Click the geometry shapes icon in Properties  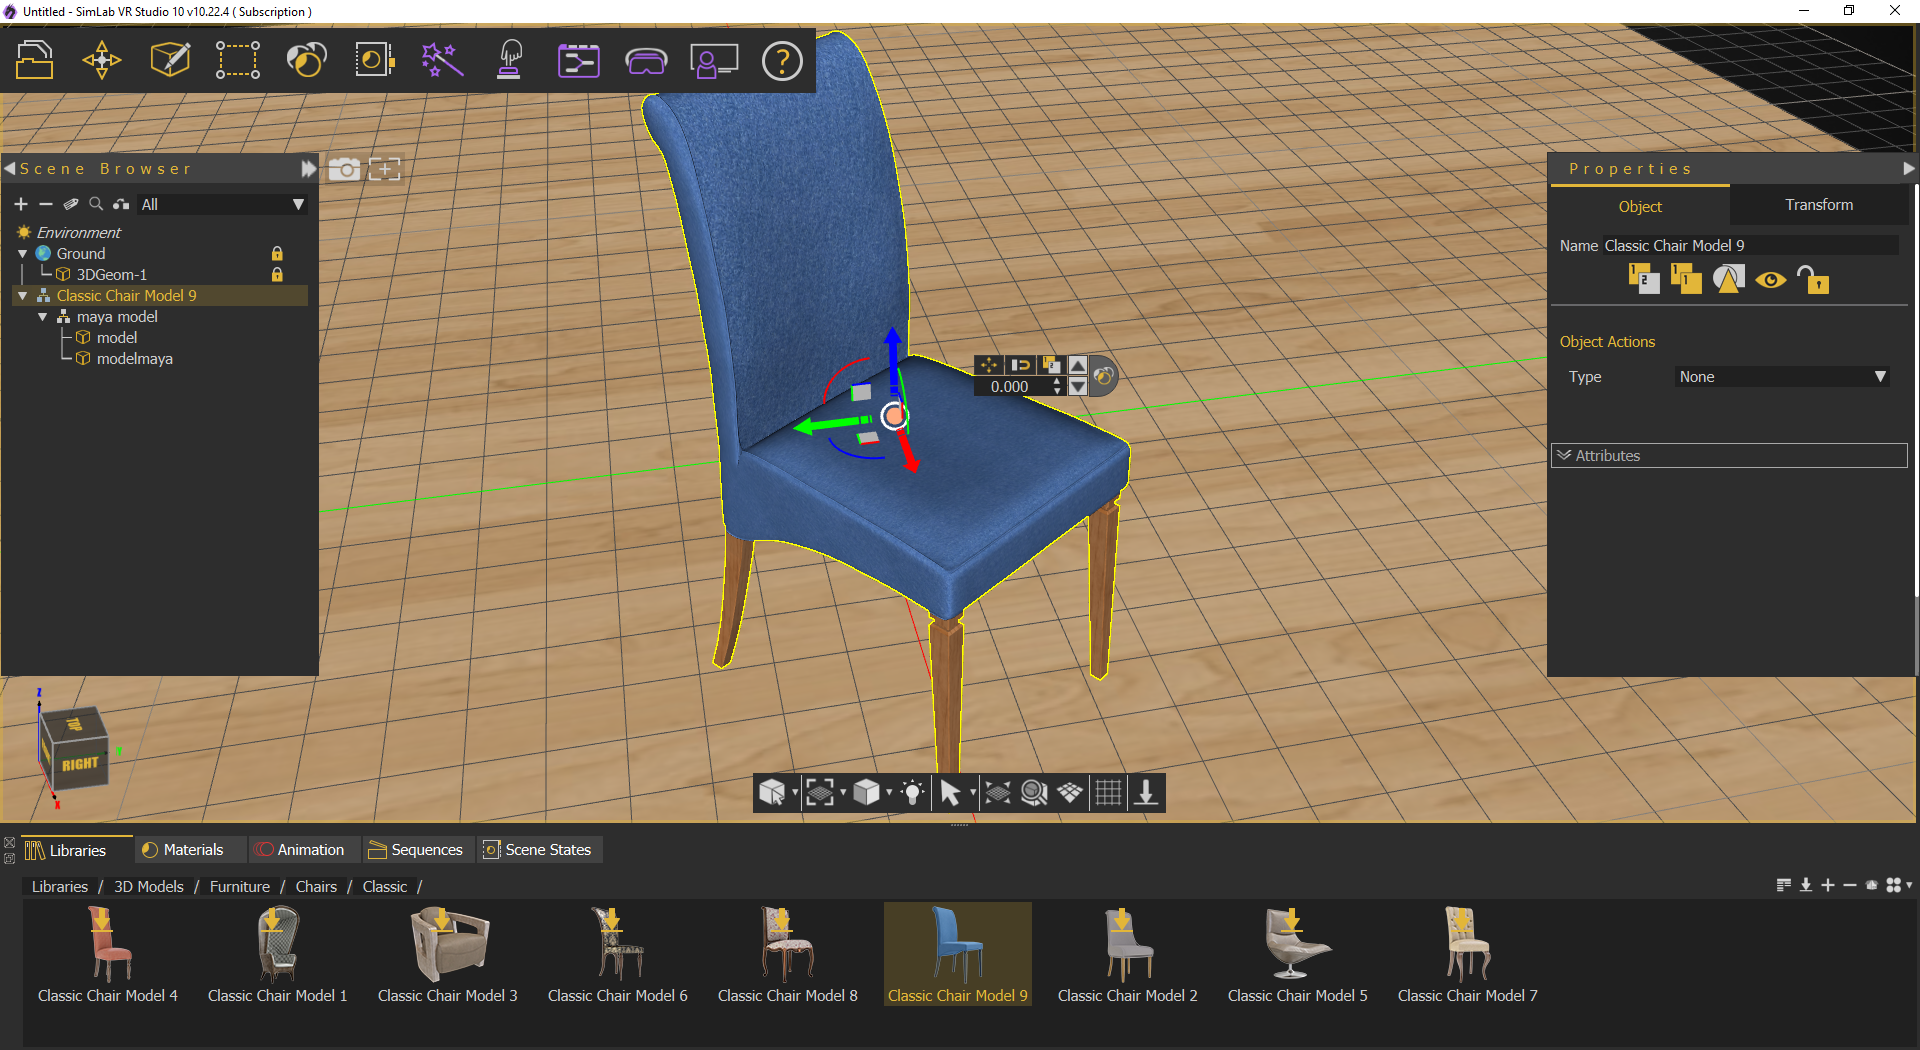click(1728, 279)
